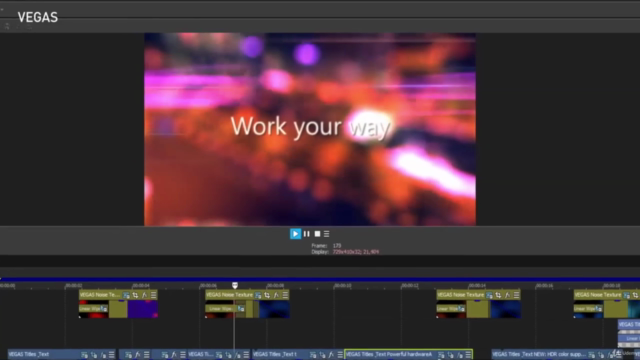This screenshot has height=360, width=640.
Task: Click the VEGAS logo in the header
Action: point(38,17)
